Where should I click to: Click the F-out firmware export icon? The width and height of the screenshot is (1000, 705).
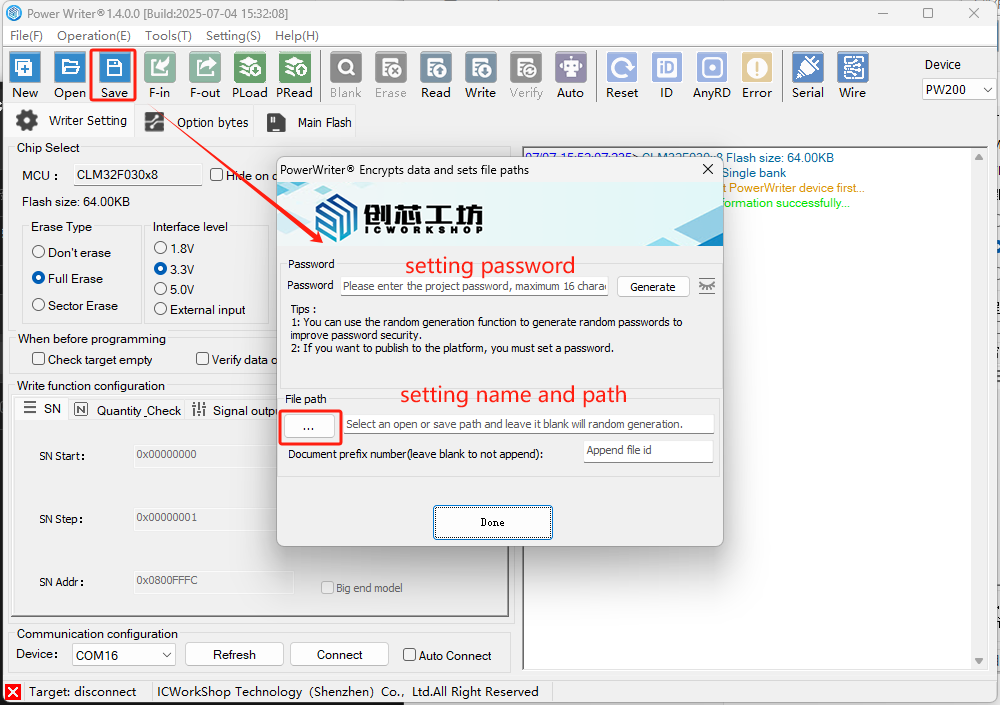205,75
